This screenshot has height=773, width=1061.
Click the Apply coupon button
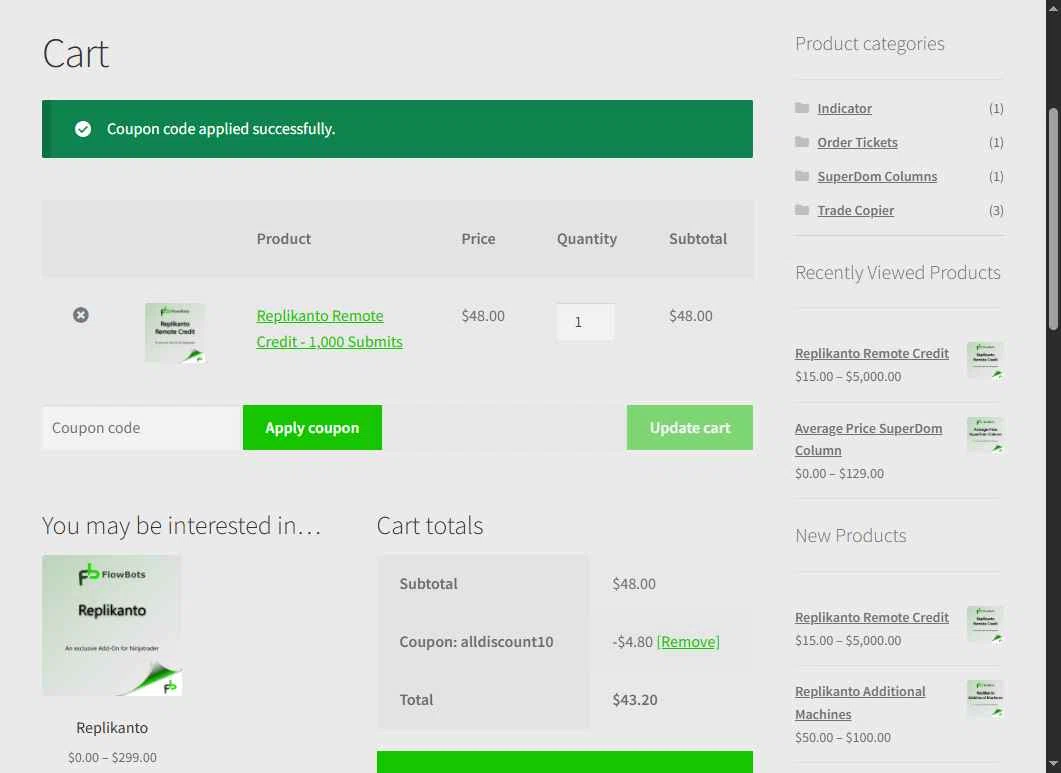point(312,428)
